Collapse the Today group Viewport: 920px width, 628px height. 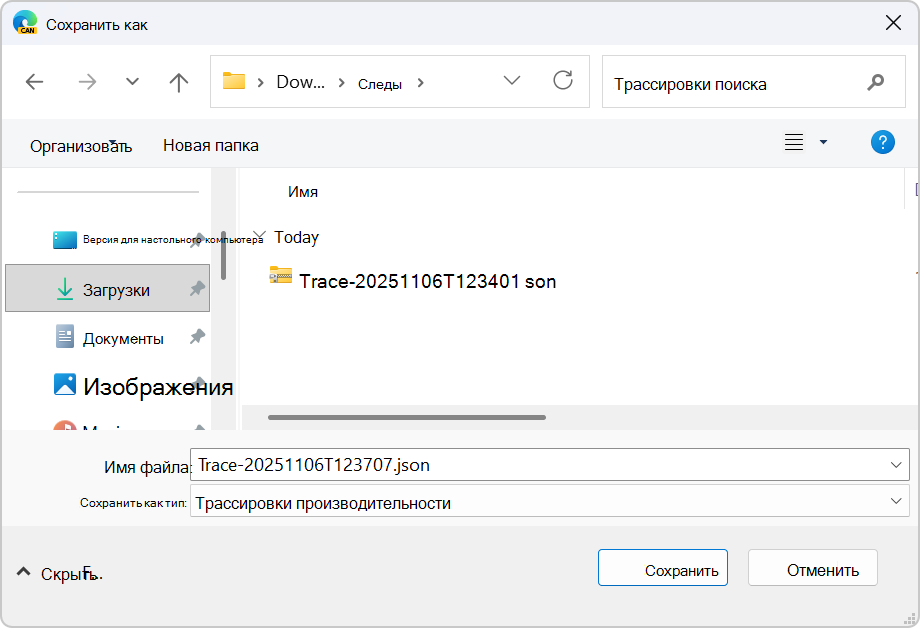[259, 237]
